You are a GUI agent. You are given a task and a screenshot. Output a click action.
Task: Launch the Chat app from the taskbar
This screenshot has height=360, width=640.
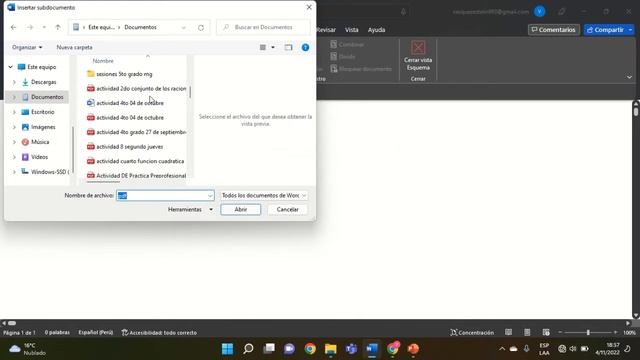(x=289, y=349)
